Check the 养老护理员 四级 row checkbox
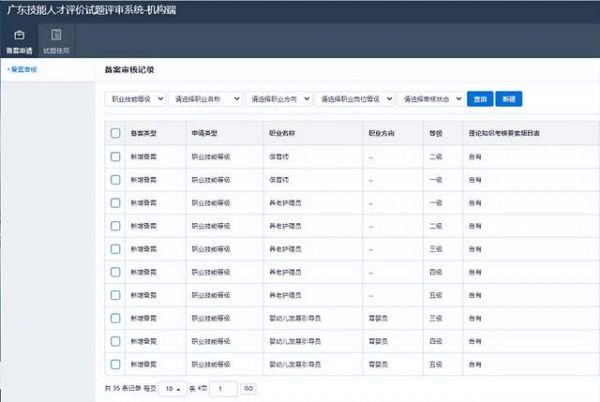This screenshot has width=600, height=402. coord(115,272)
